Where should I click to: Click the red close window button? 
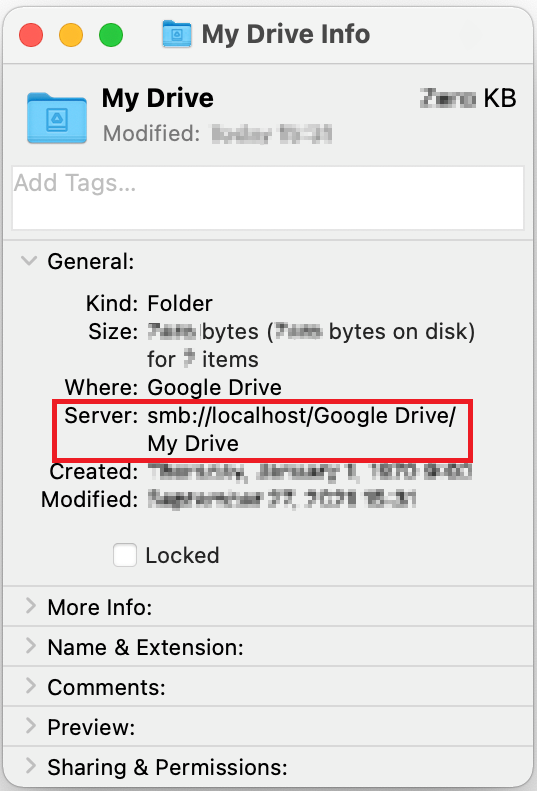tap(31, 35)
